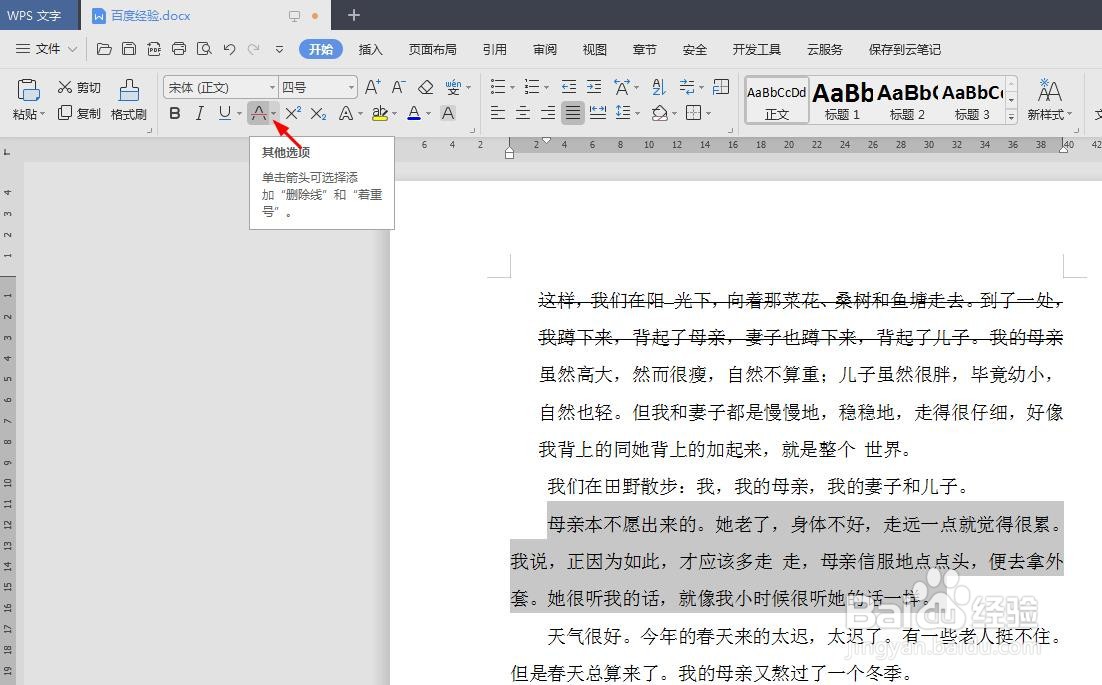
Task: Click the pinyin guide (拼音) icon
Action: coord(454,87)
